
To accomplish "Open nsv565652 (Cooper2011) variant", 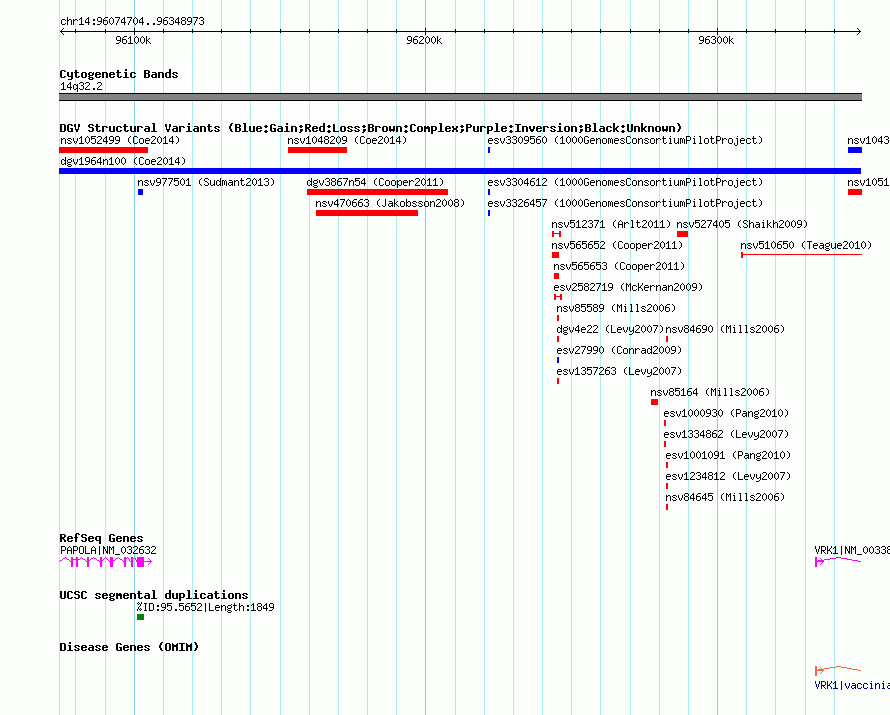I will coord(617,245).
